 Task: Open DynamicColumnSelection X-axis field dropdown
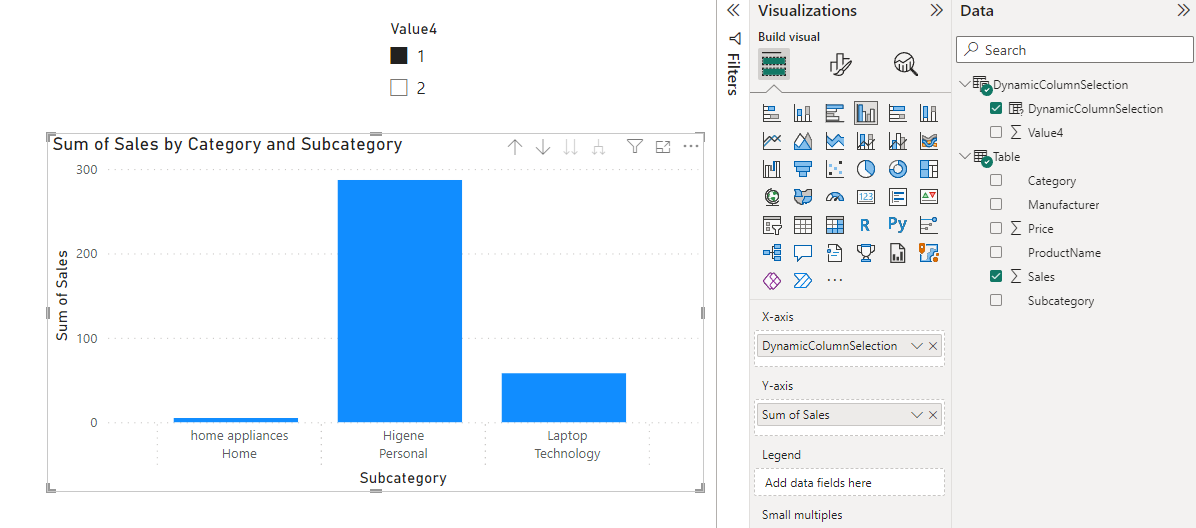(x=917, y=346)
